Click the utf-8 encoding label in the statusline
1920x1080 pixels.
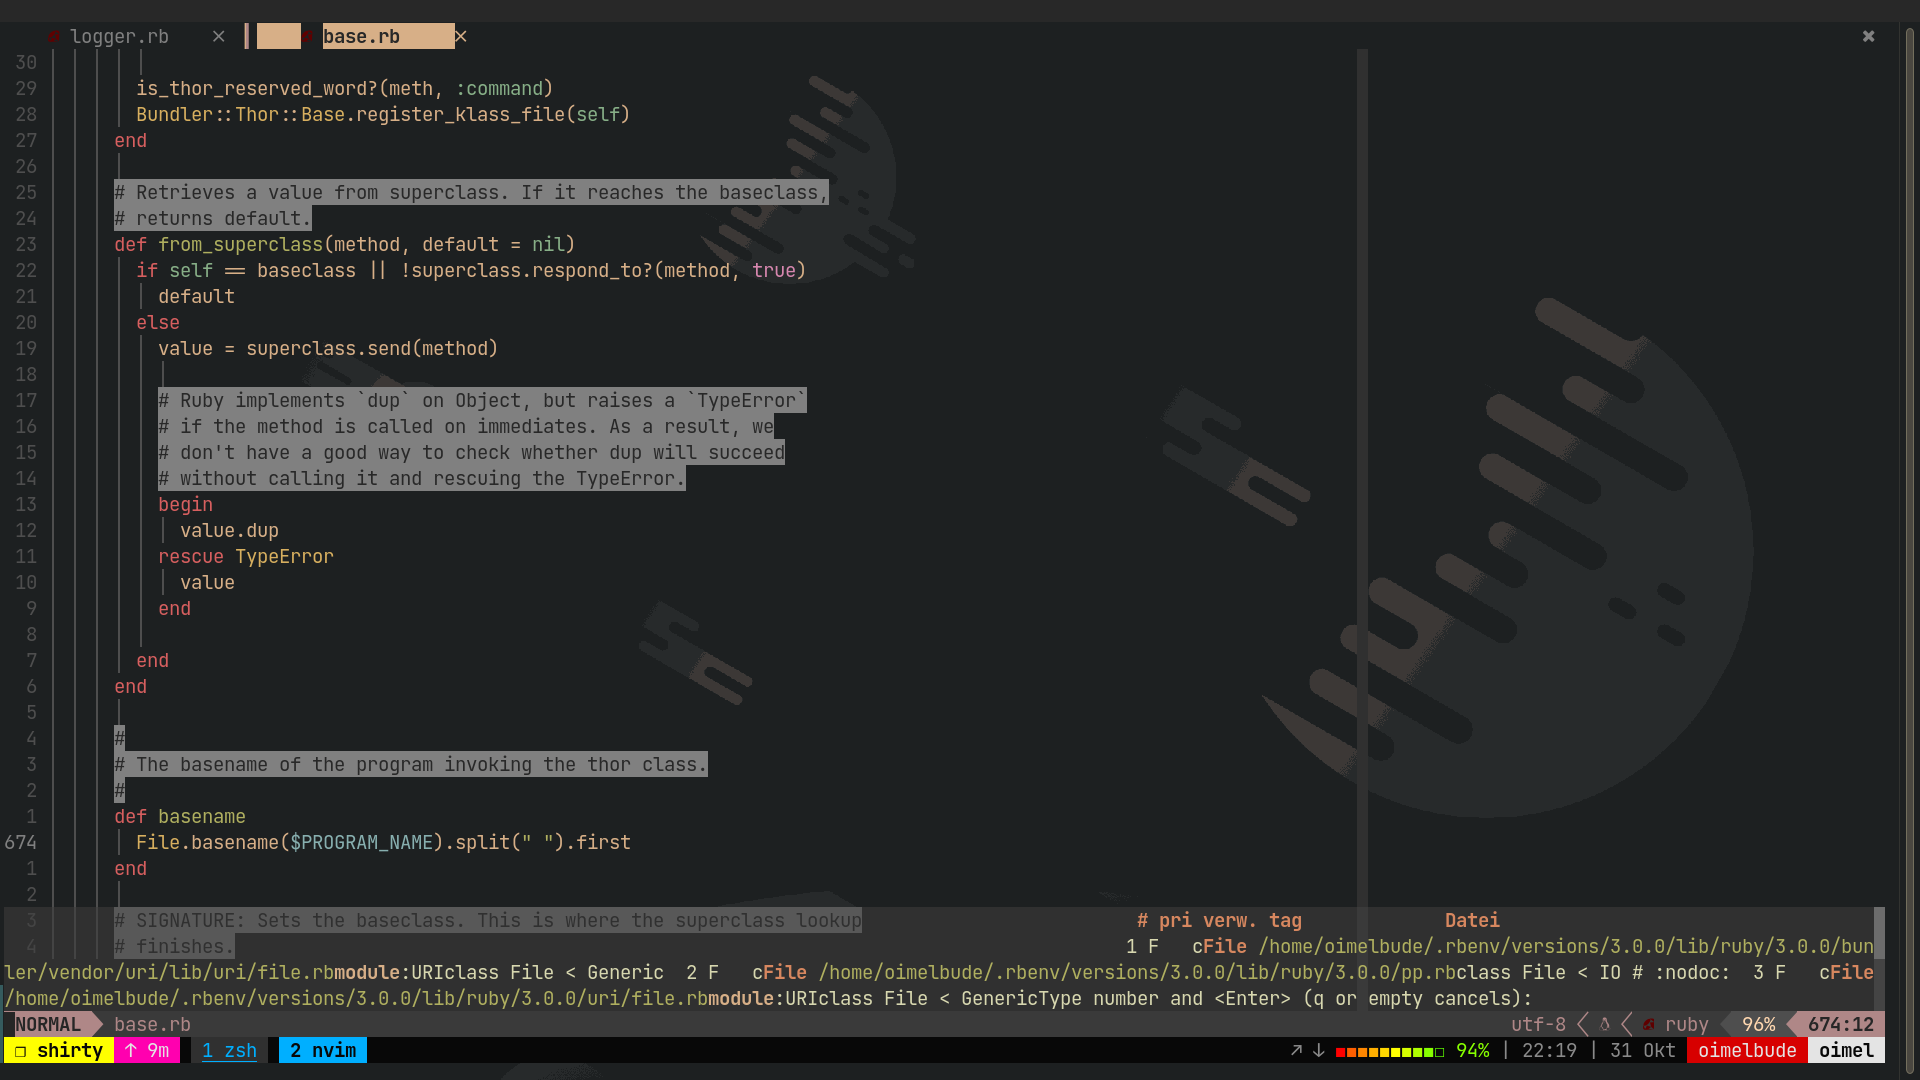pyautogui.click(x=1537, y=1024)
